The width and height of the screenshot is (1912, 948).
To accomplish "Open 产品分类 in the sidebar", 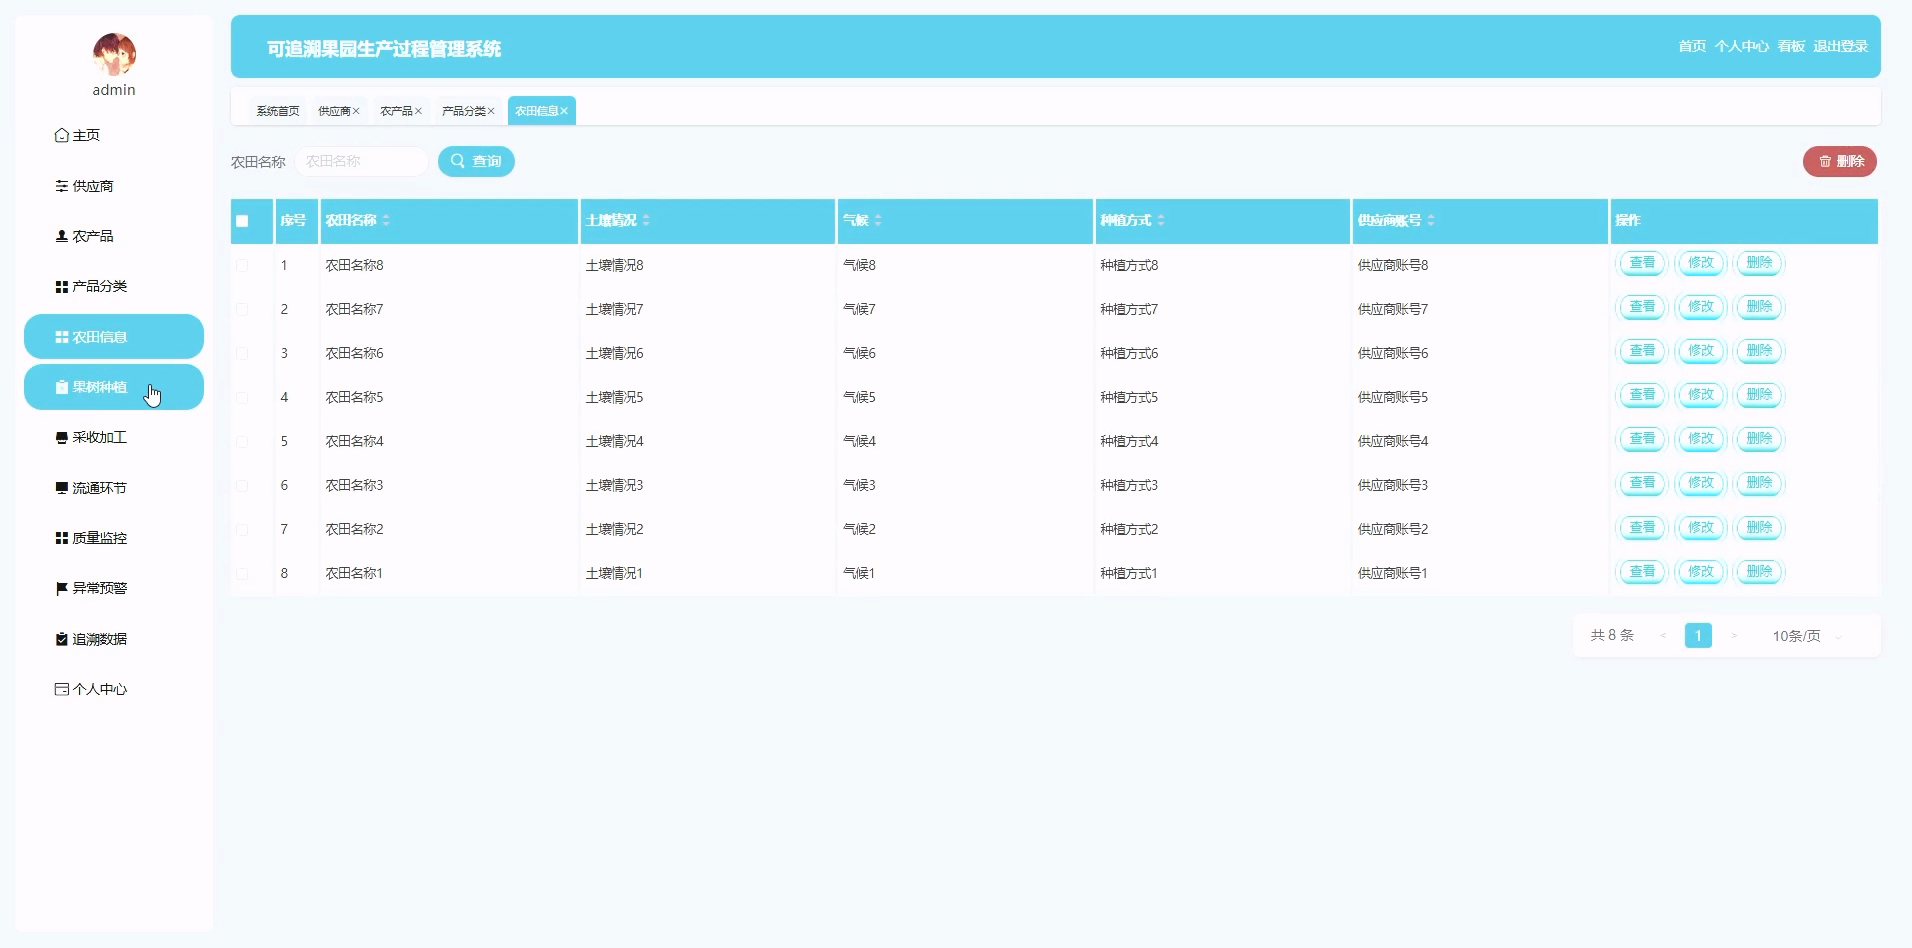I will 114,286.
